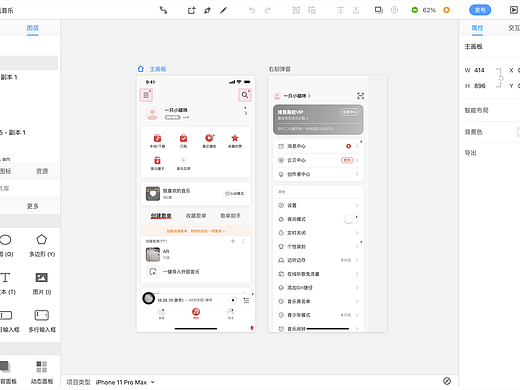This screenshot has width=520, height=390.
Task: Click the AR playlist cover thumbnail
Action: point(153,254)
